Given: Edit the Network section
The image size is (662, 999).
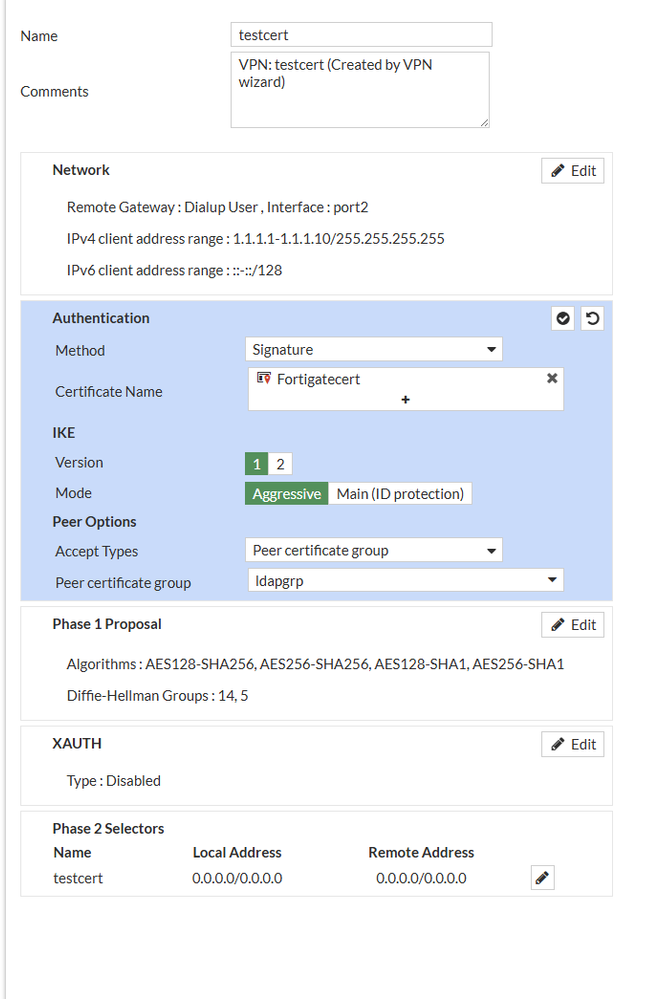Looking at the screenshot, I should pos(572,171).
